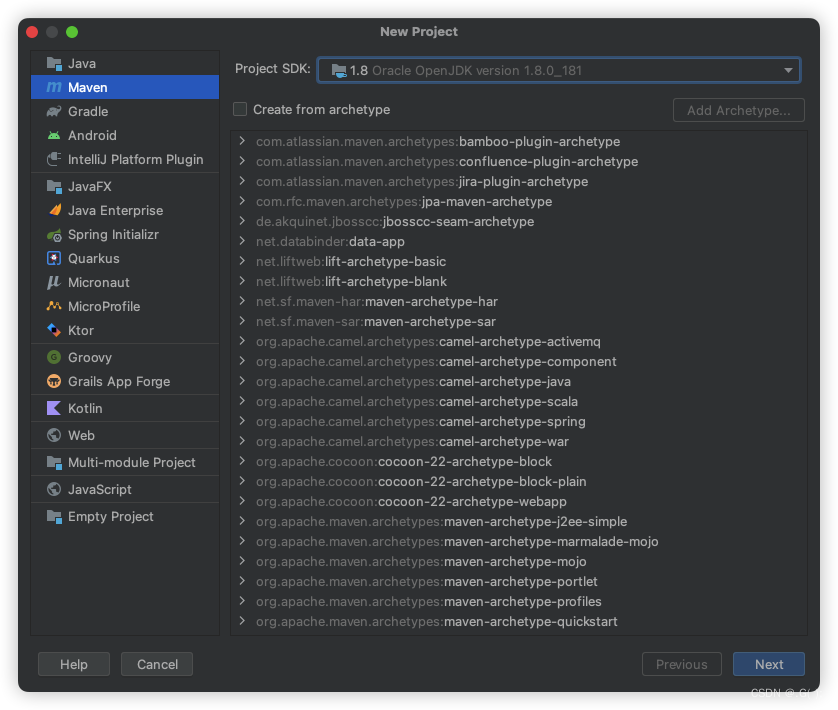Select the Web globe icon
Viewport: 838px width, 710px height.
[54, 435]
